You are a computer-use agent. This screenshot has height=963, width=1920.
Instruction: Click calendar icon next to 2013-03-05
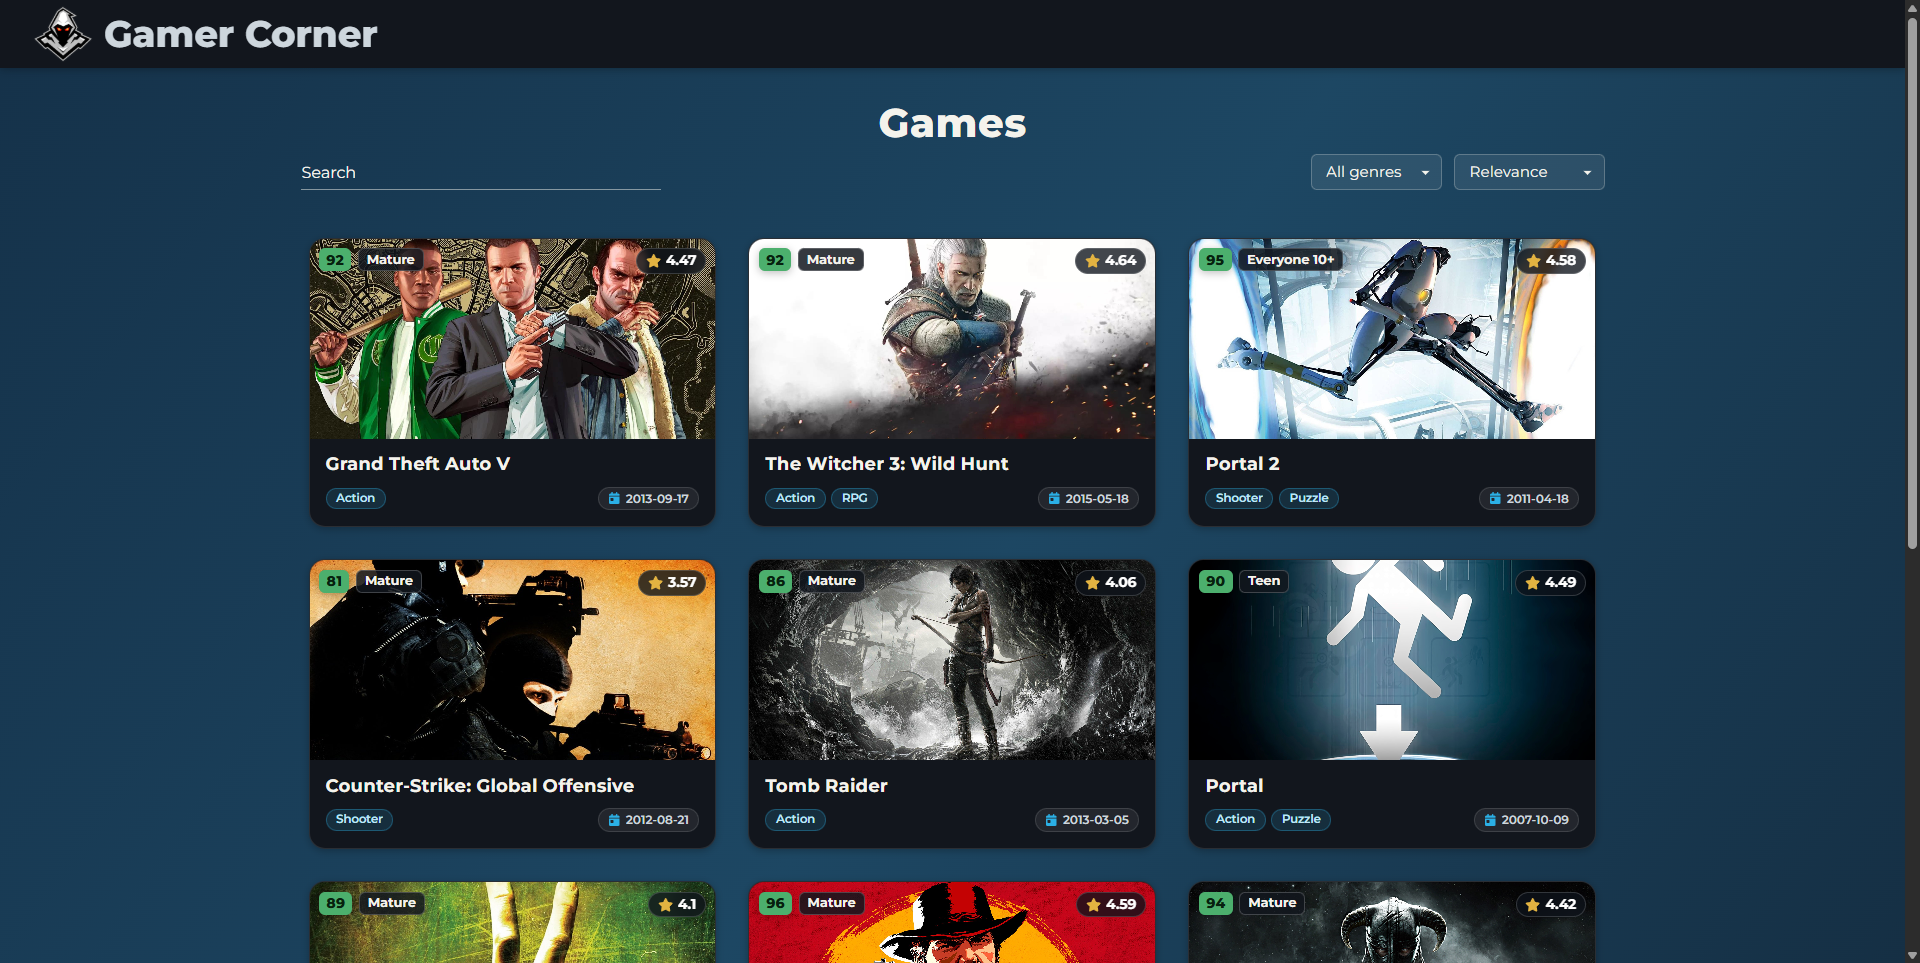tap(1051, 820)
